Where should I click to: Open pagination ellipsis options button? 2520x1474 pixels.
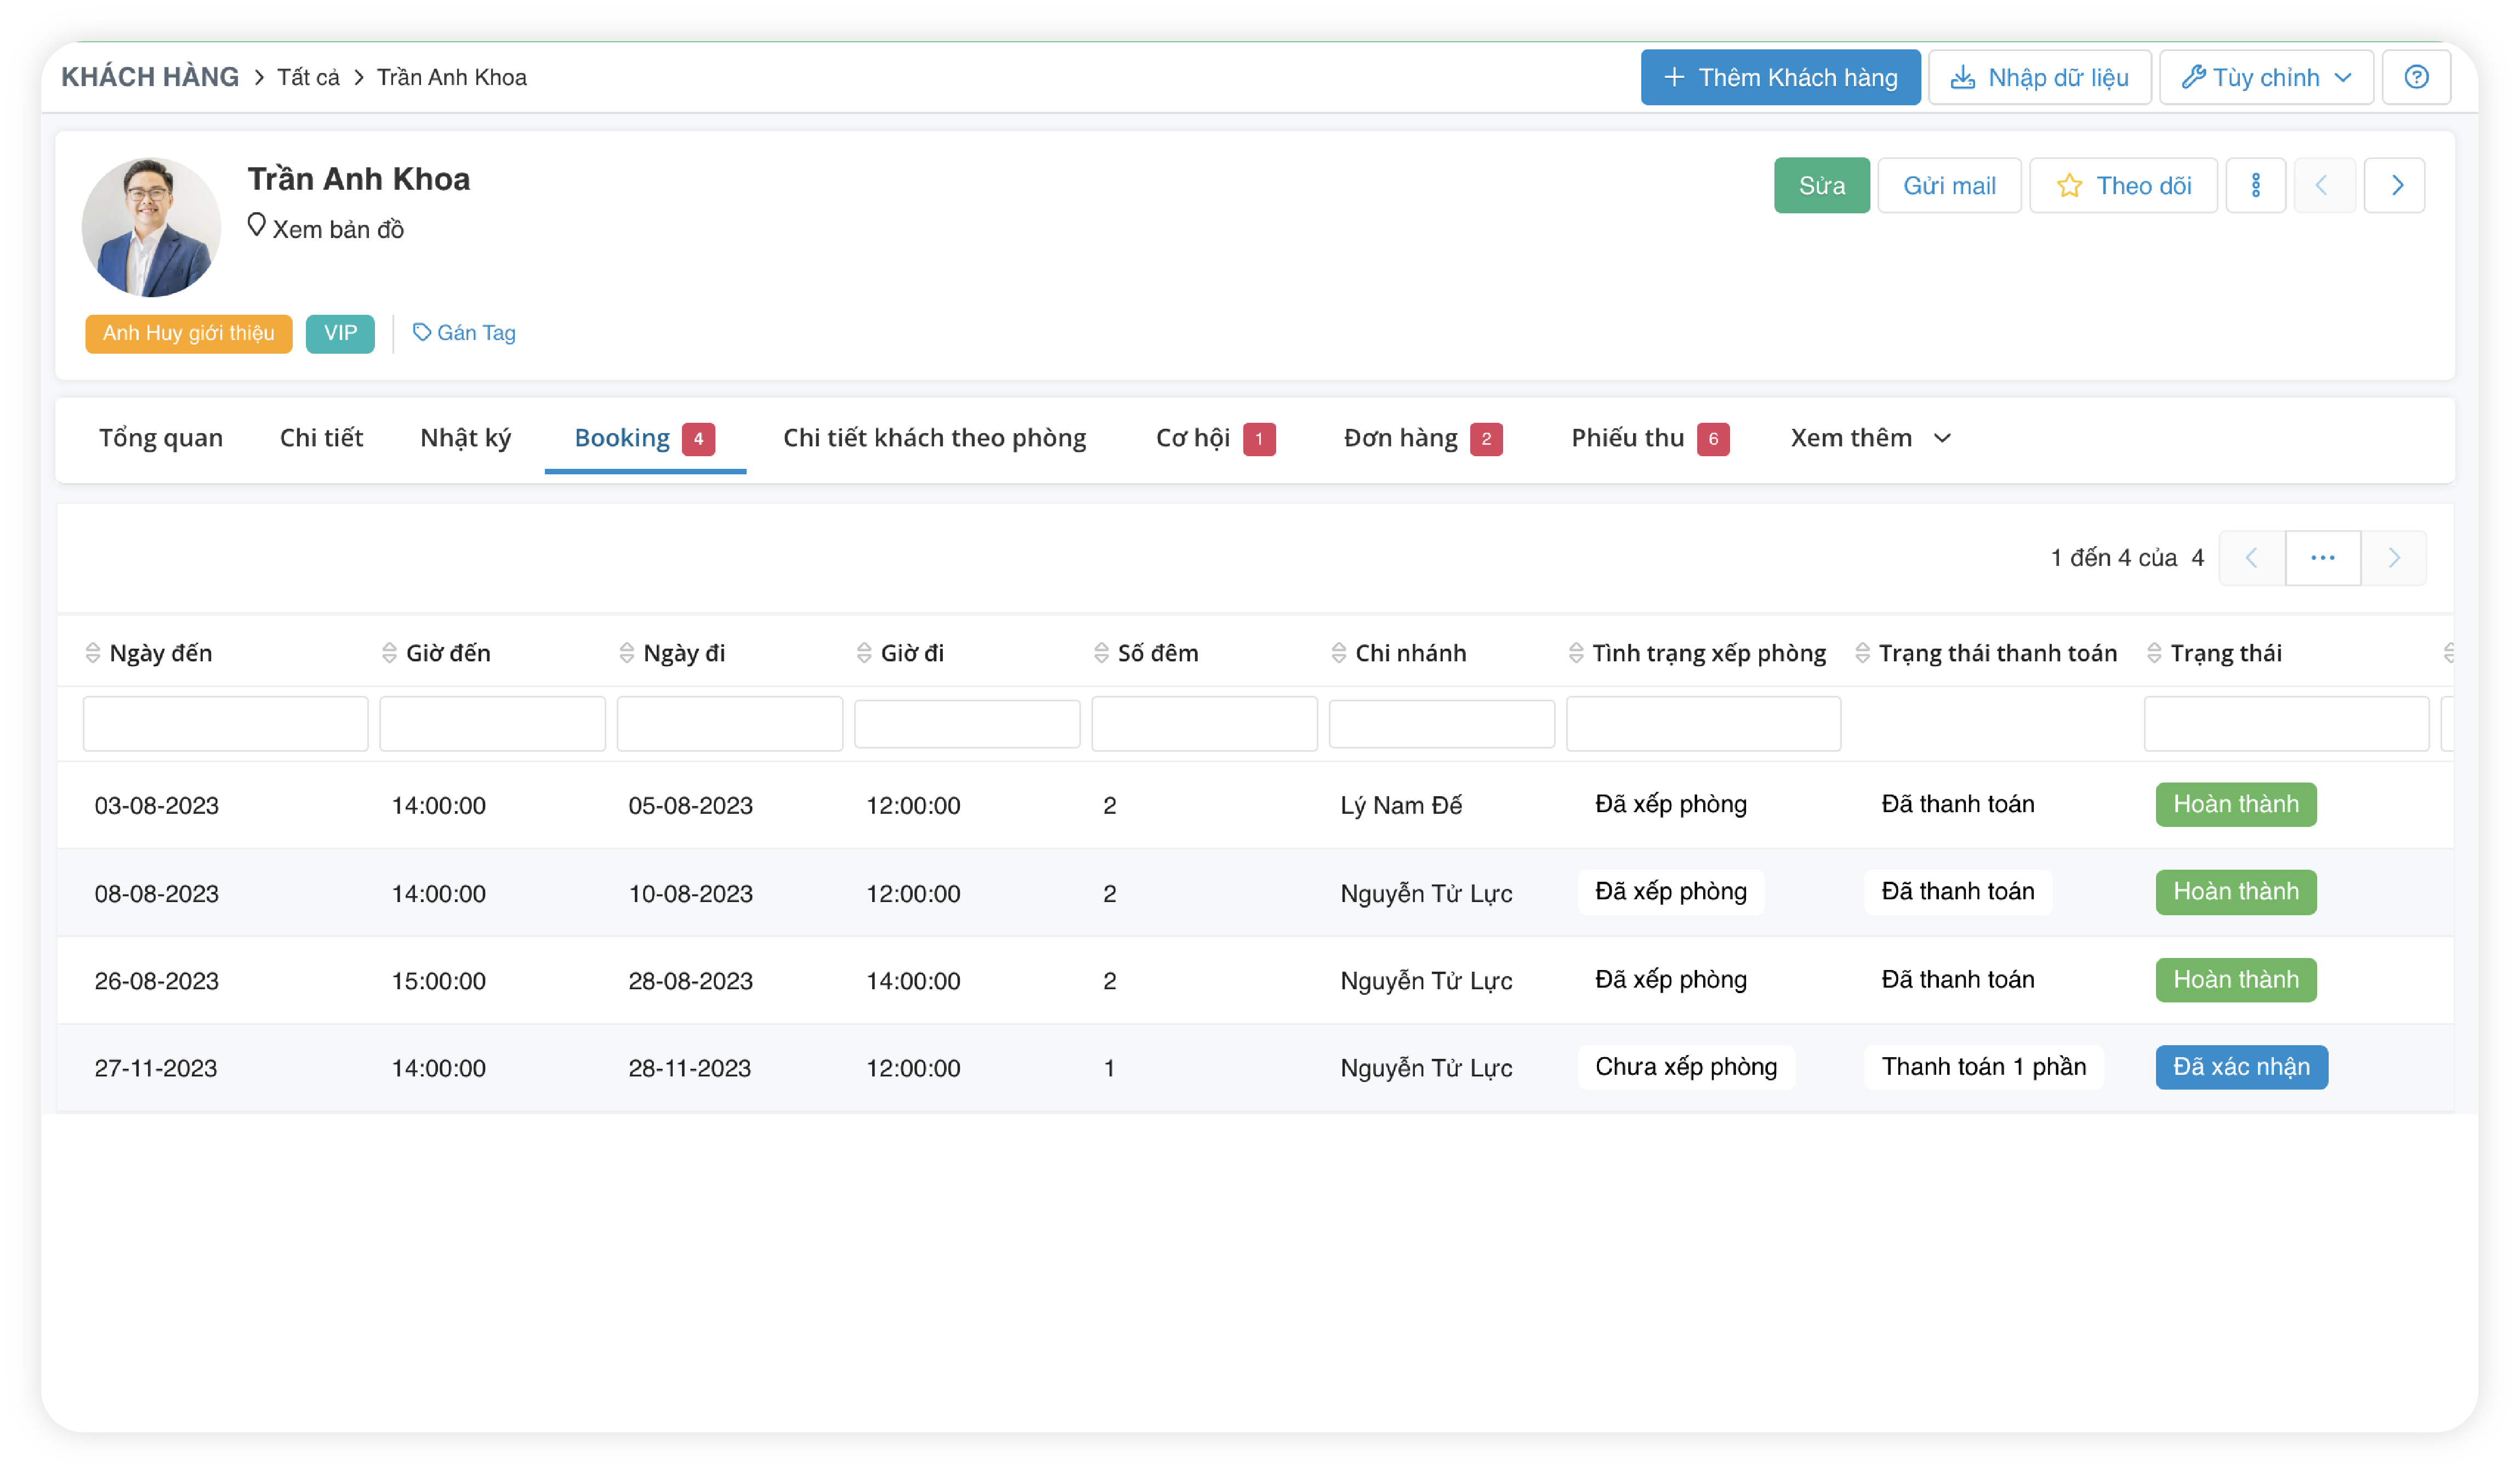coord(2322,558)
